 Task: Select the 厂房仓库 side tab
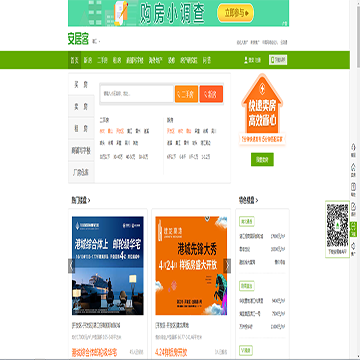[81, 173]
